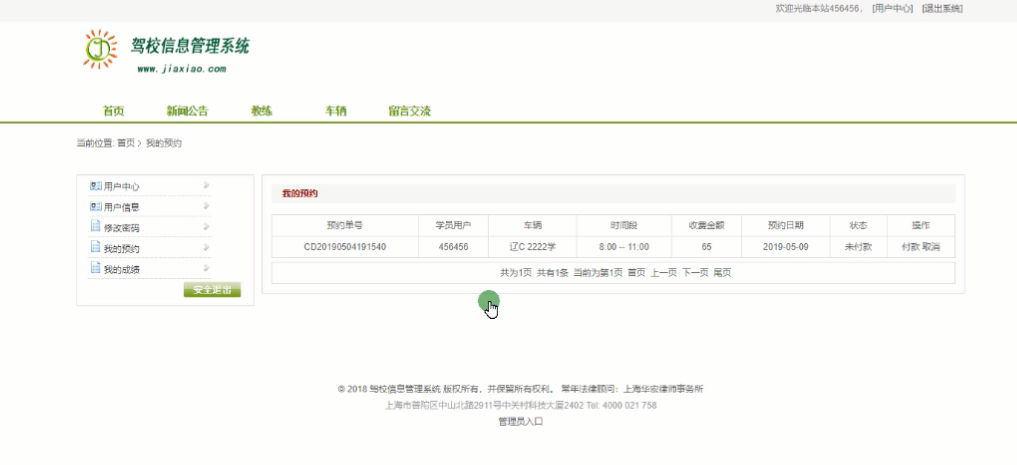Click the sun logo of 驾校信息管理系统
Screen dimensions: 1017x465
point(100,49)
